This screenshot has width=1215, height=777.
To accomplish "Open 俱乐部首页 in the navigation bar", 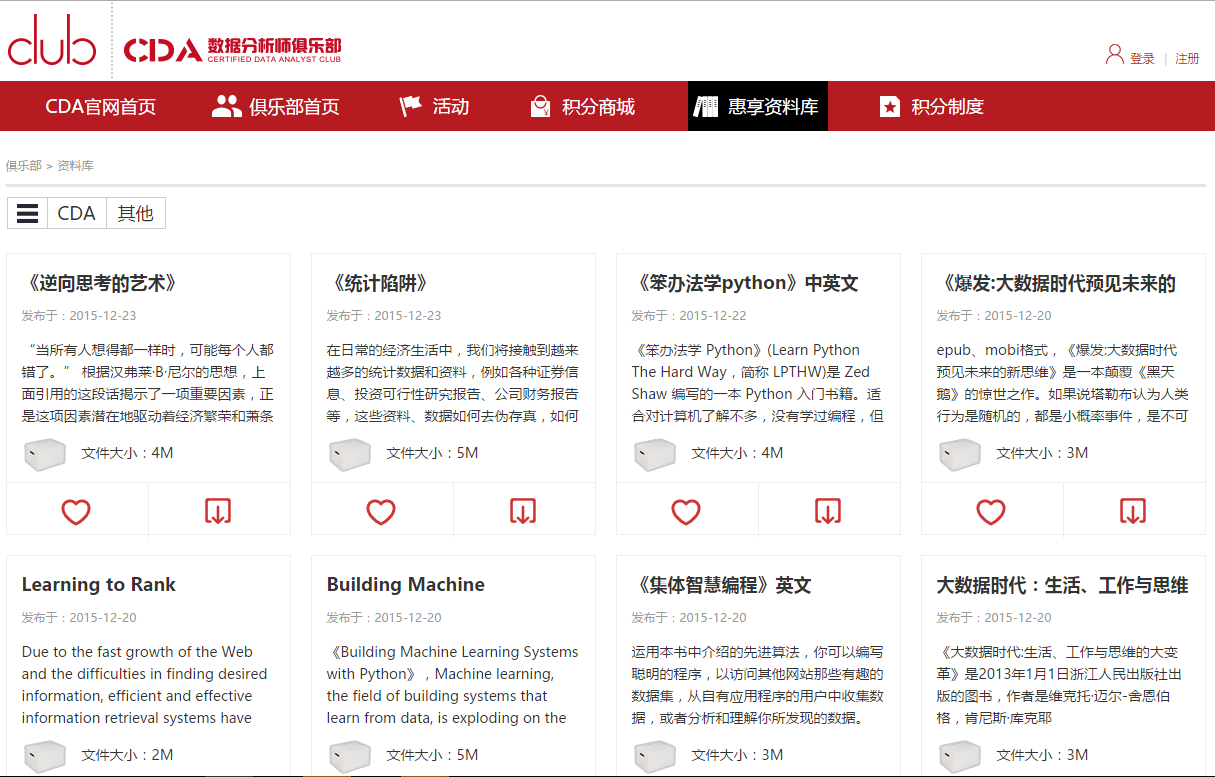I will pyautogui.click(x=275, y=106).
